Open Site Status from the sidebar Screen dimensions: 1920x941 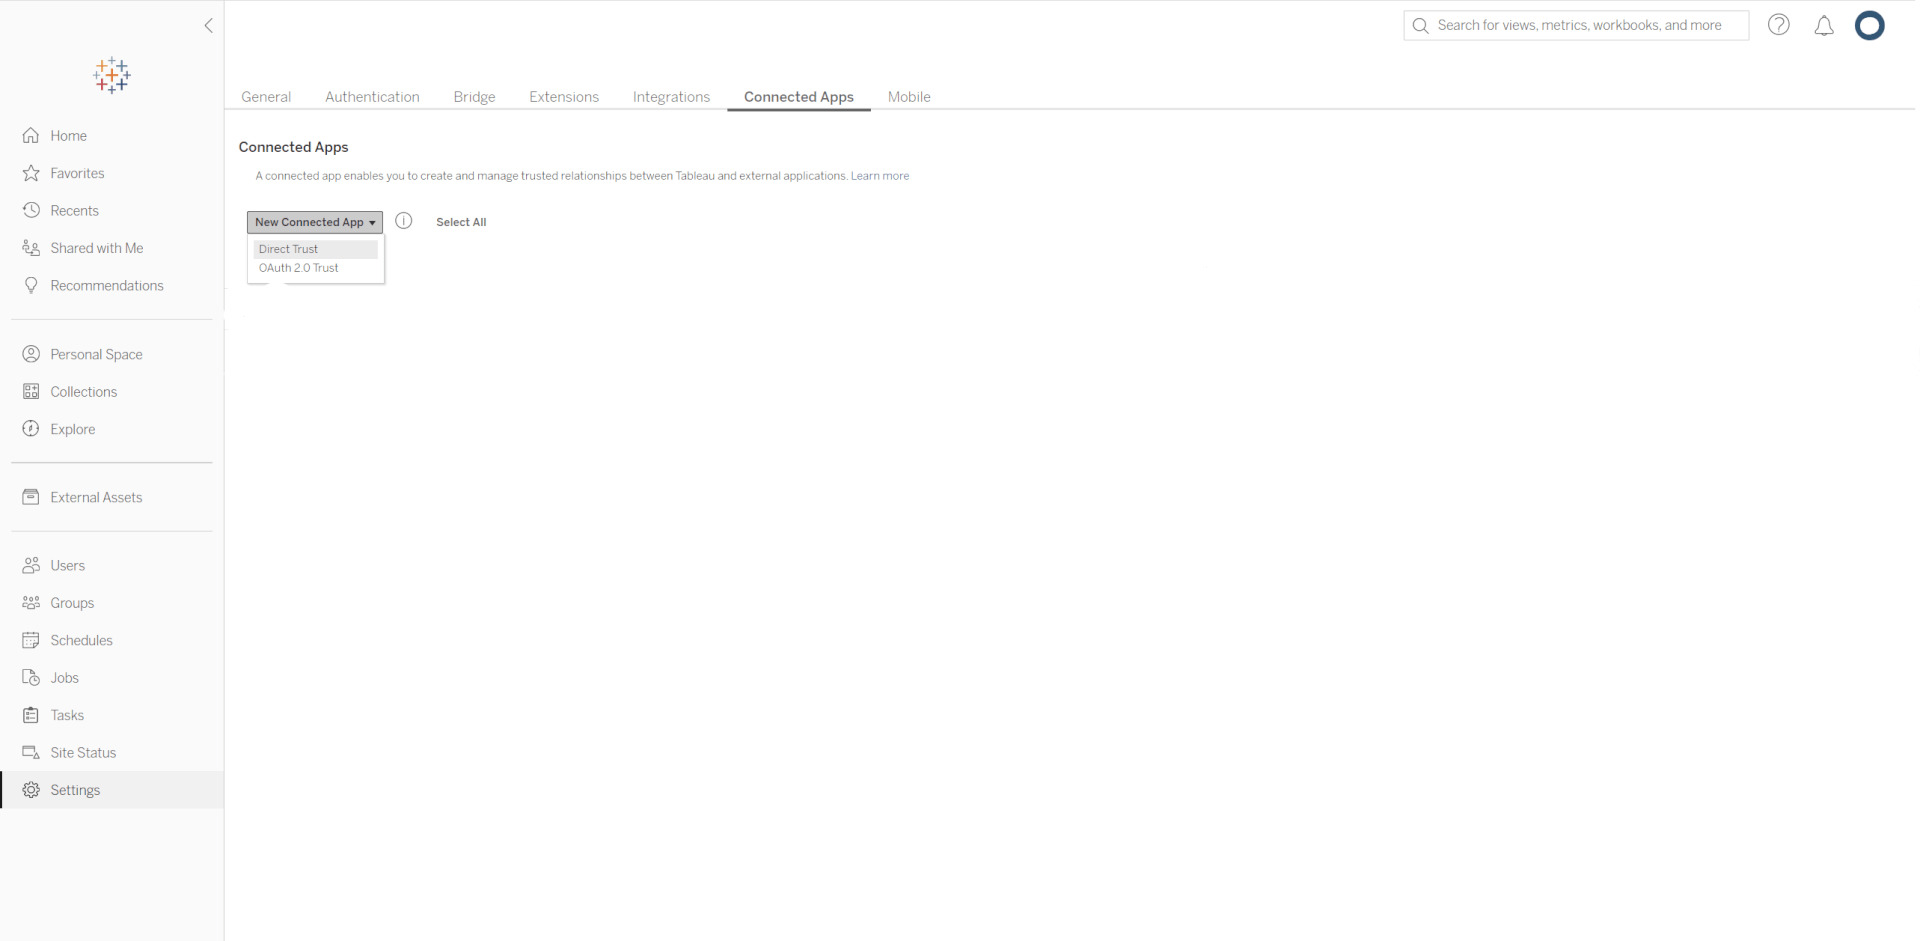(x=83, y=753)
